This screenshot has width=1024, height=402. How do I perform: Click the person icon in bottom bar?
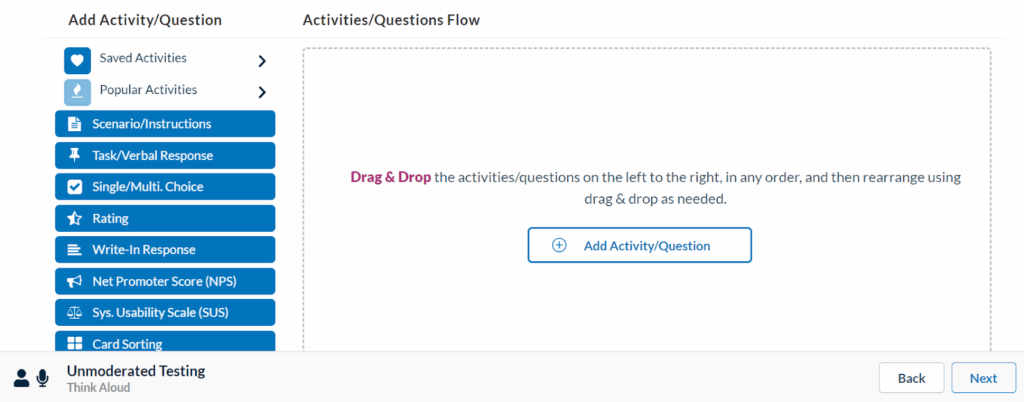21,378
